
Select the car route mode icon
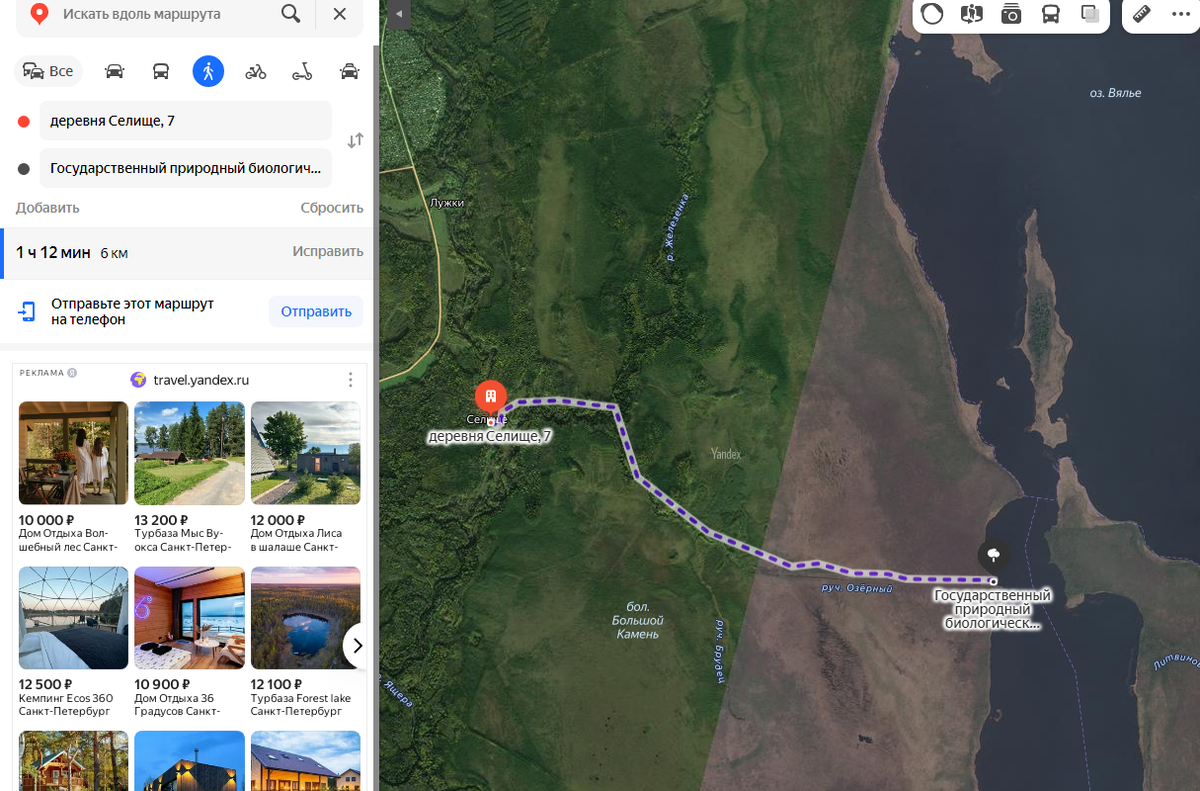115,71
